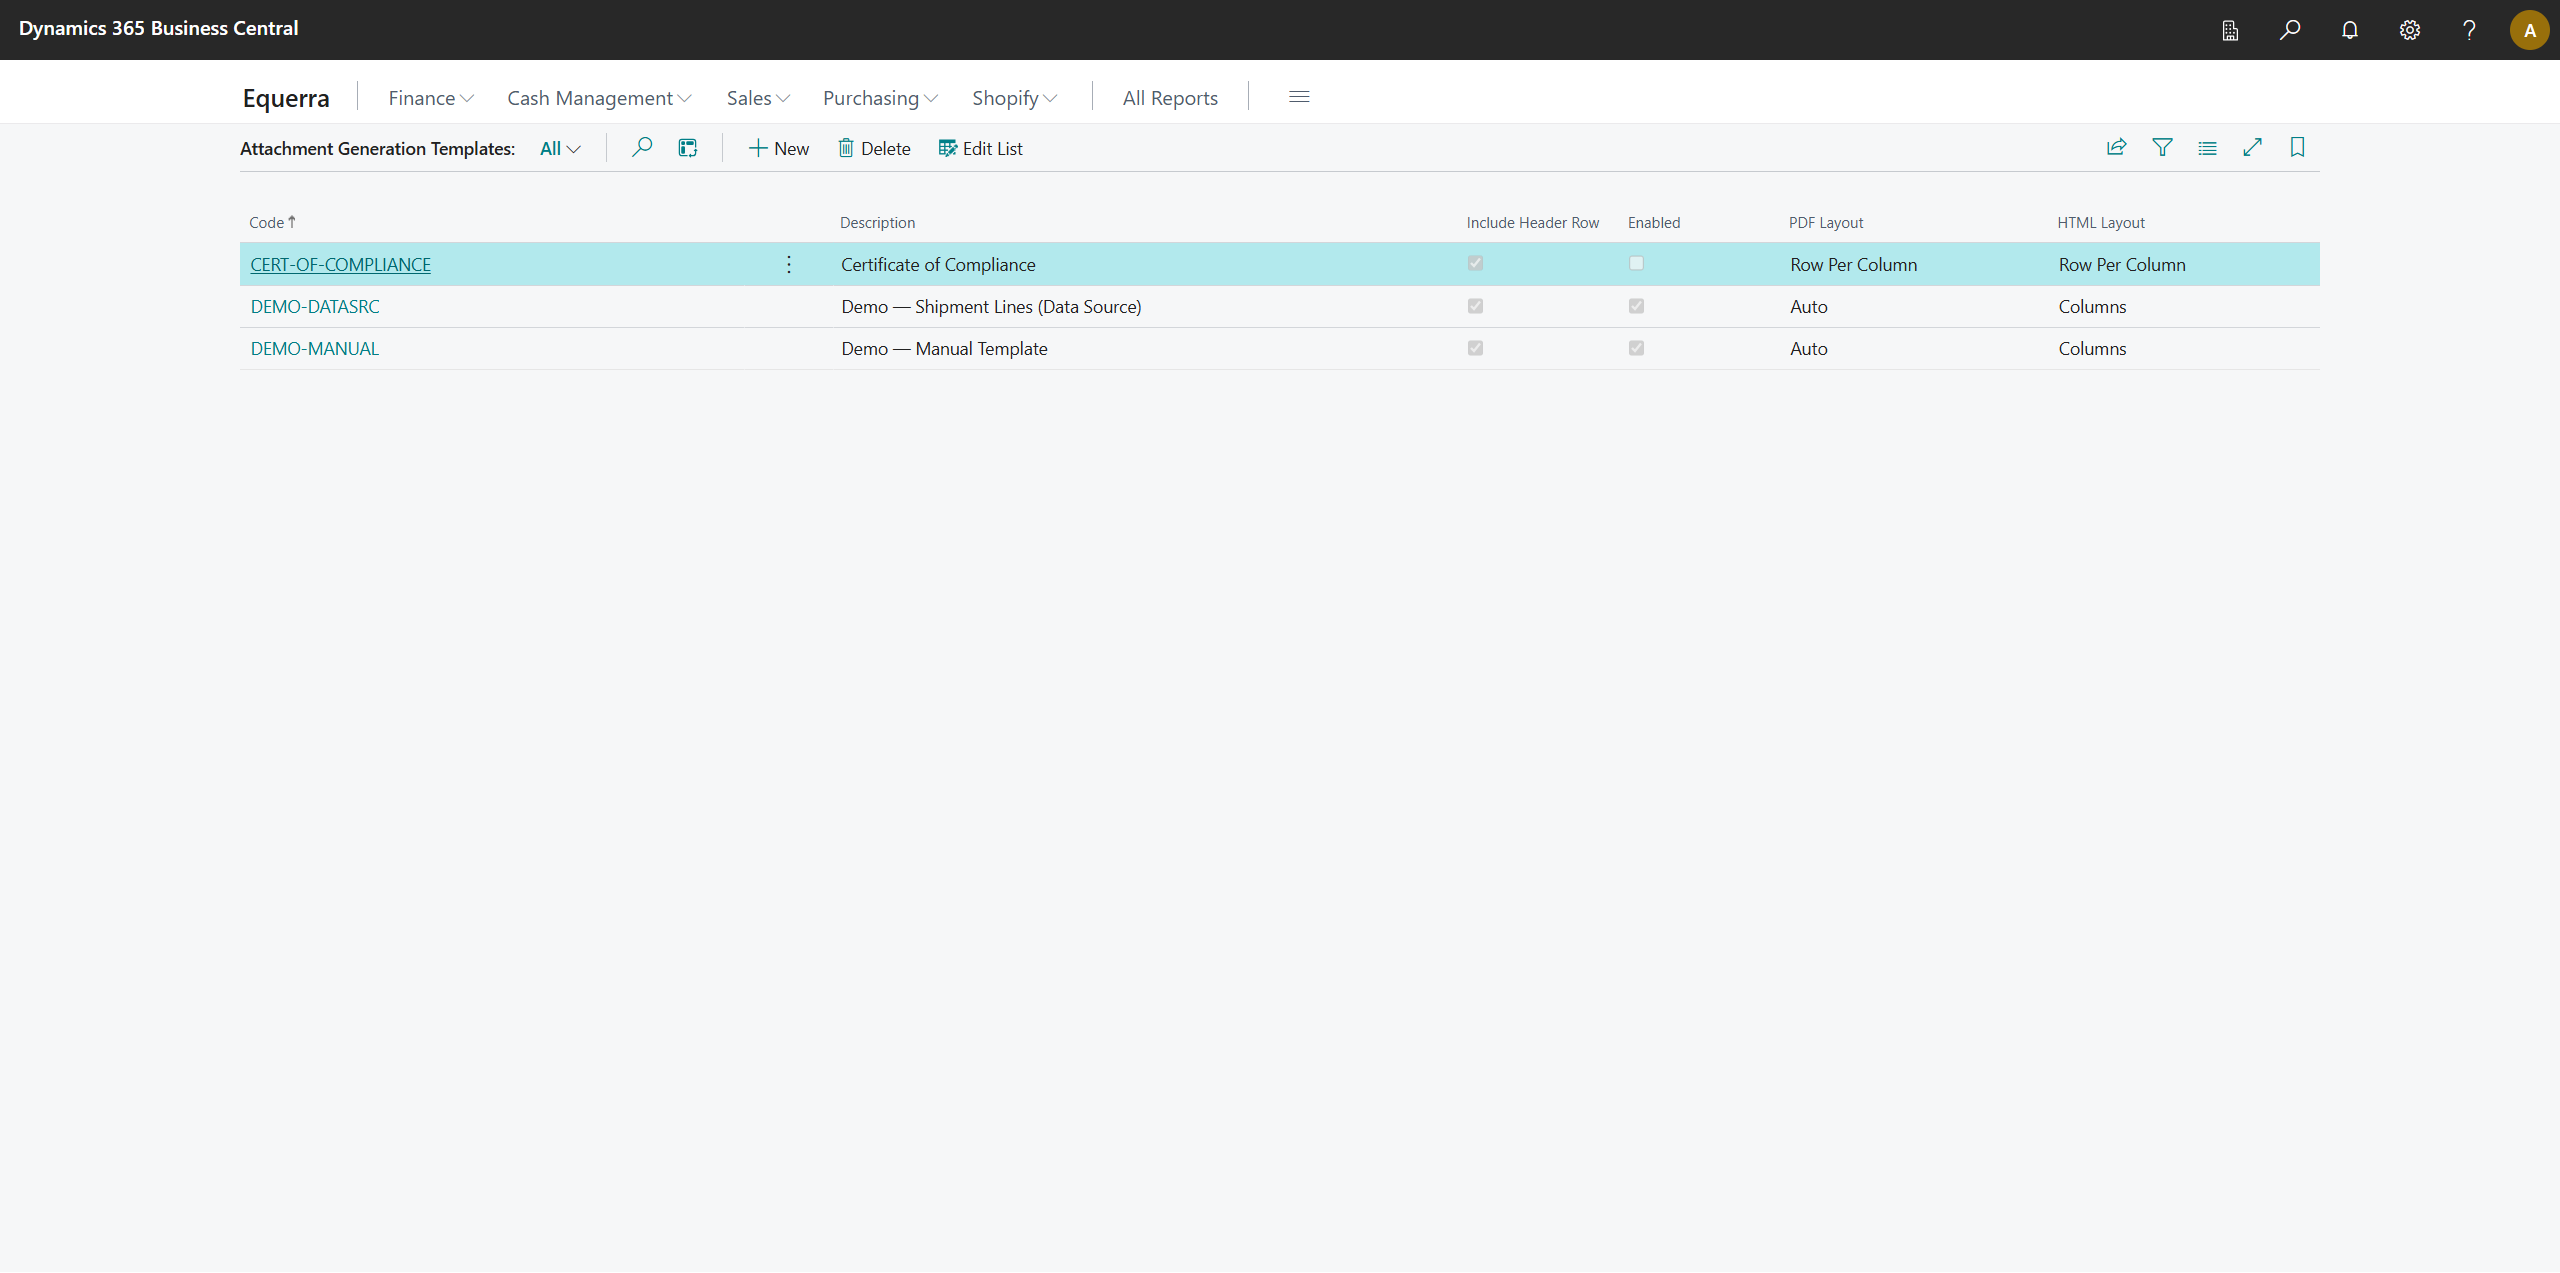Click PDF Layout 'Row Per Column' cell
Viewport: 2560px width, 1273px height.
coord(1853,264)
